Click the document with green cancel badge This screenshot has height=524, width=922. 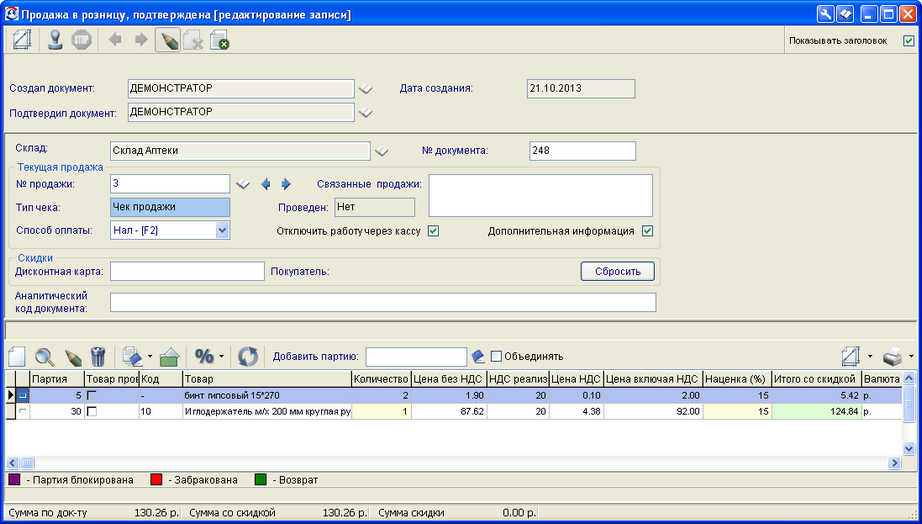(x=219, y=41)
